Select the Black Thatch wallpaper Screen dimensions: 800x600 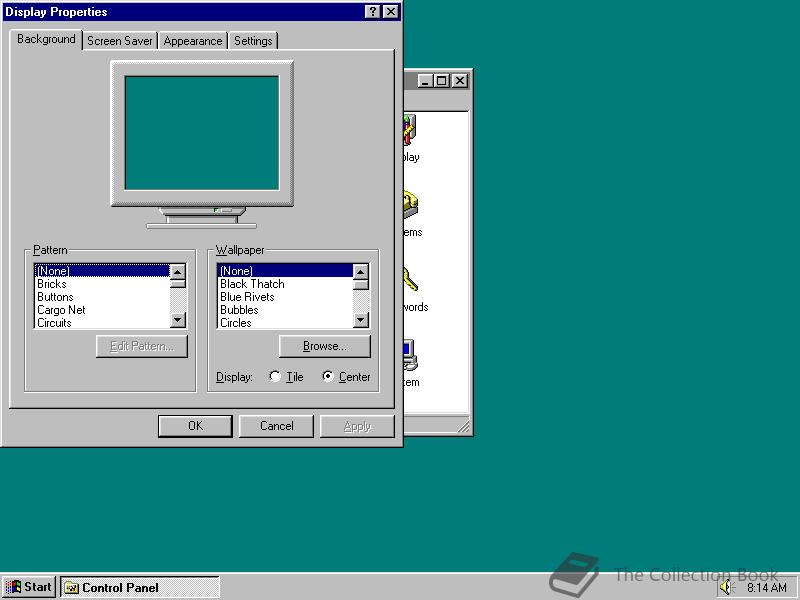tap(251, 284)
